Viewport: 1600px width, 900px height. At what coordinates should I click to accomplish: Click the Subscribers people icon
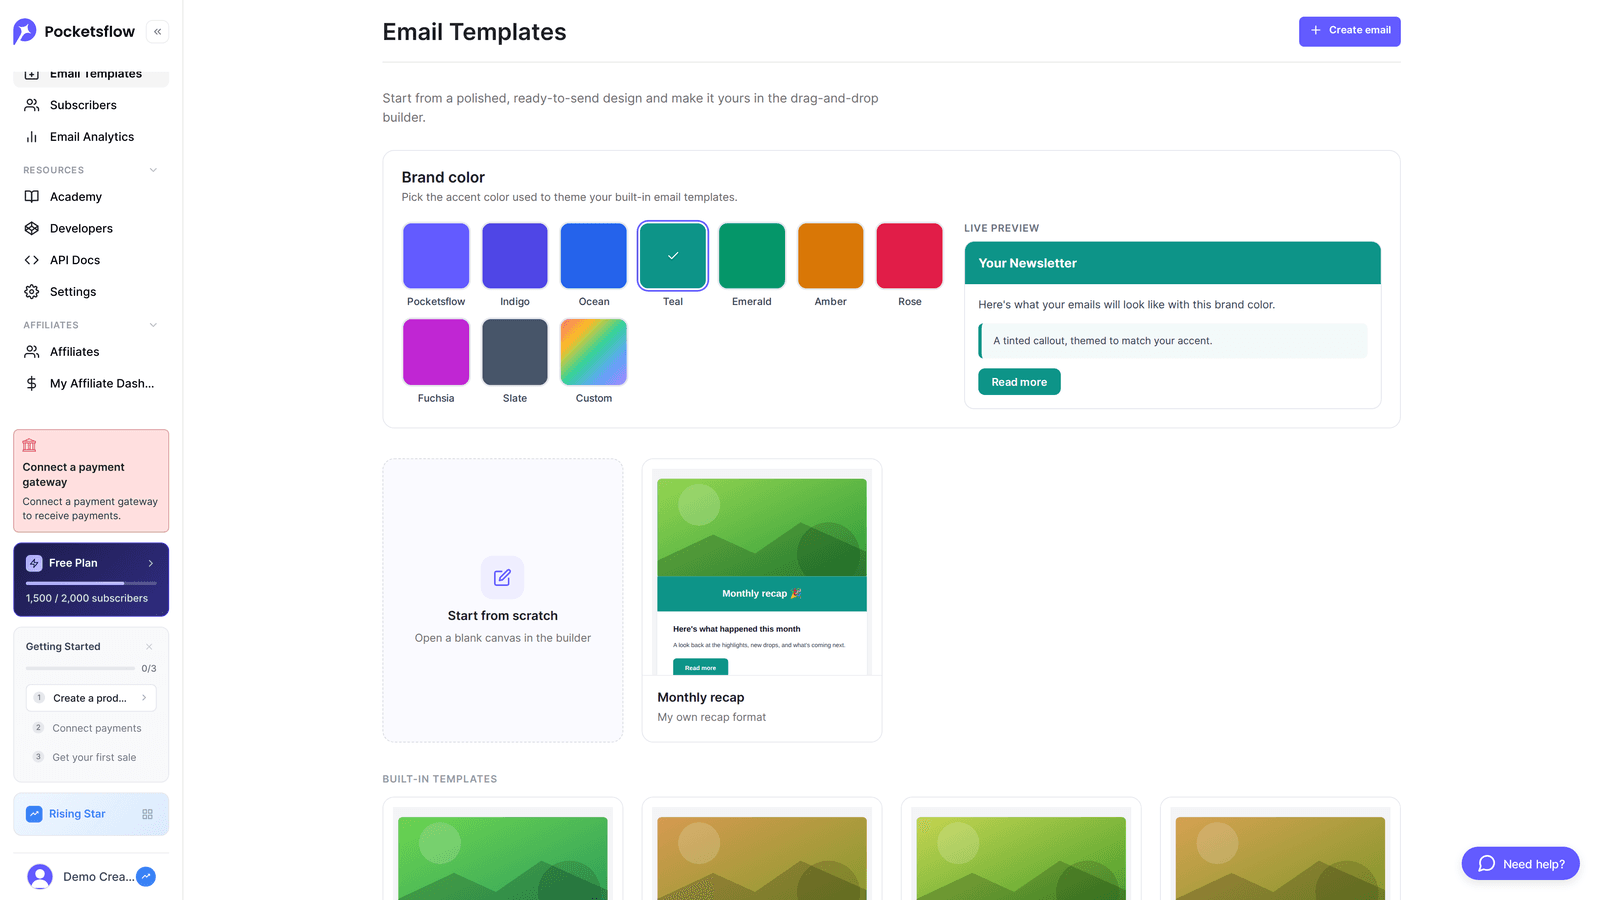[x=32, y=105]
